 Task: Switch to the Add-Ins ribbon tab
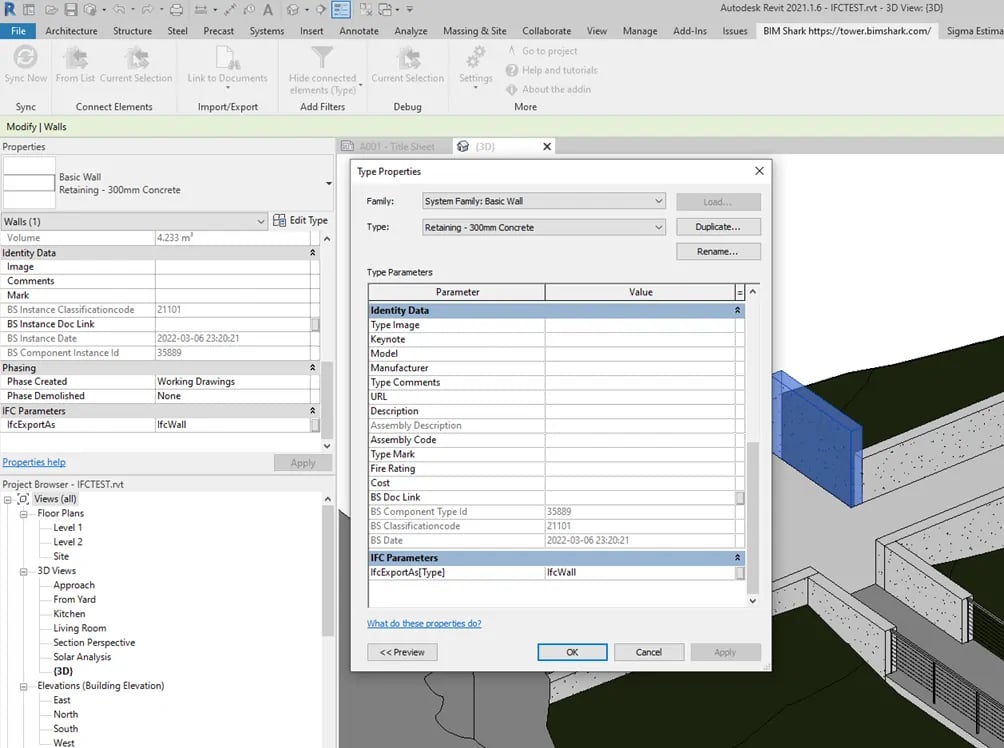[690, 31]
